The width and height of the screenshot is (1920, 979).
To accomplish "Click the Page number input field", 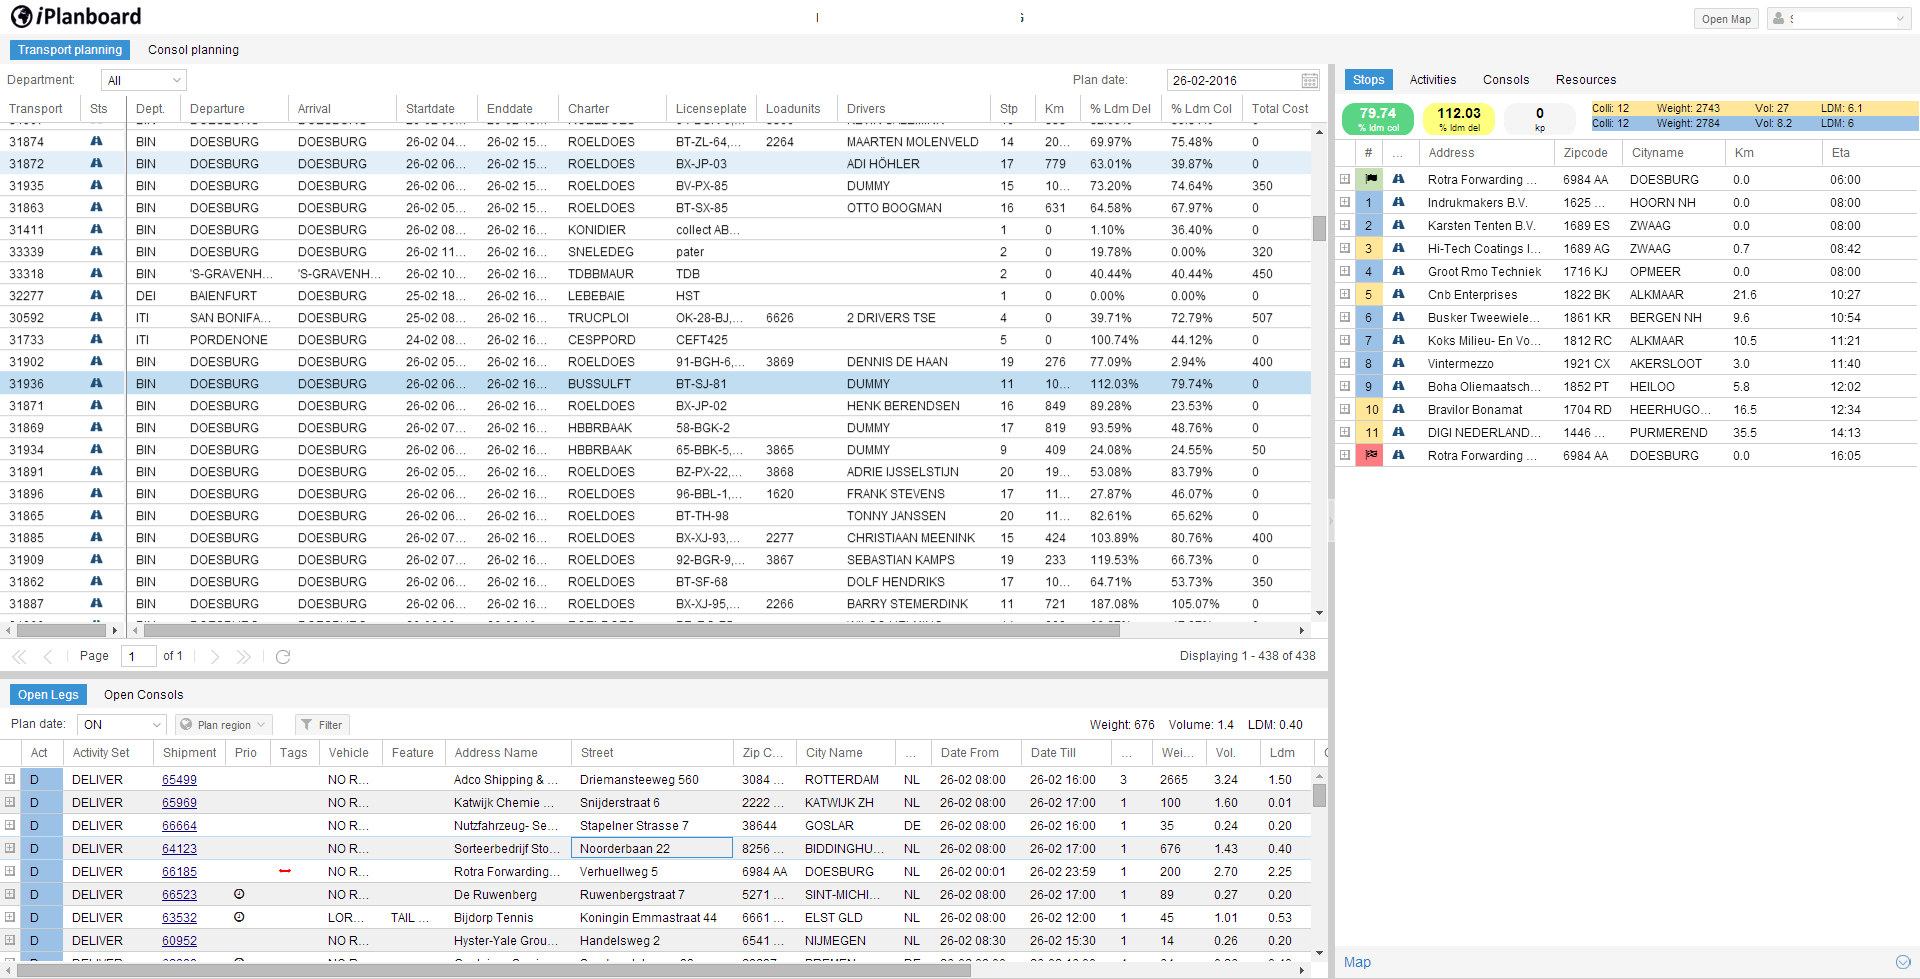I will [137, 656].
